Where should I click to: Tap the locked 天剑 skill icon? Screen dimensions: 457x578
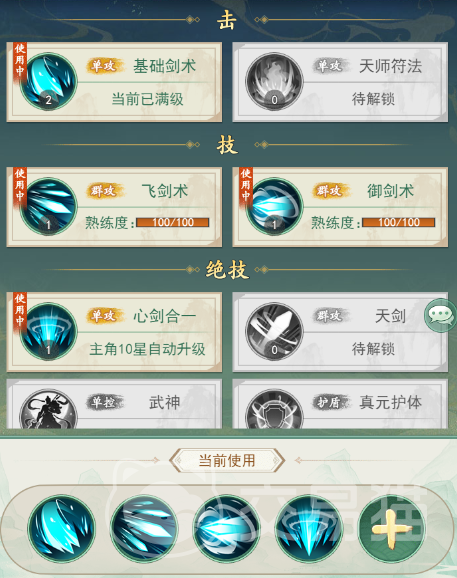click(274, 332)
